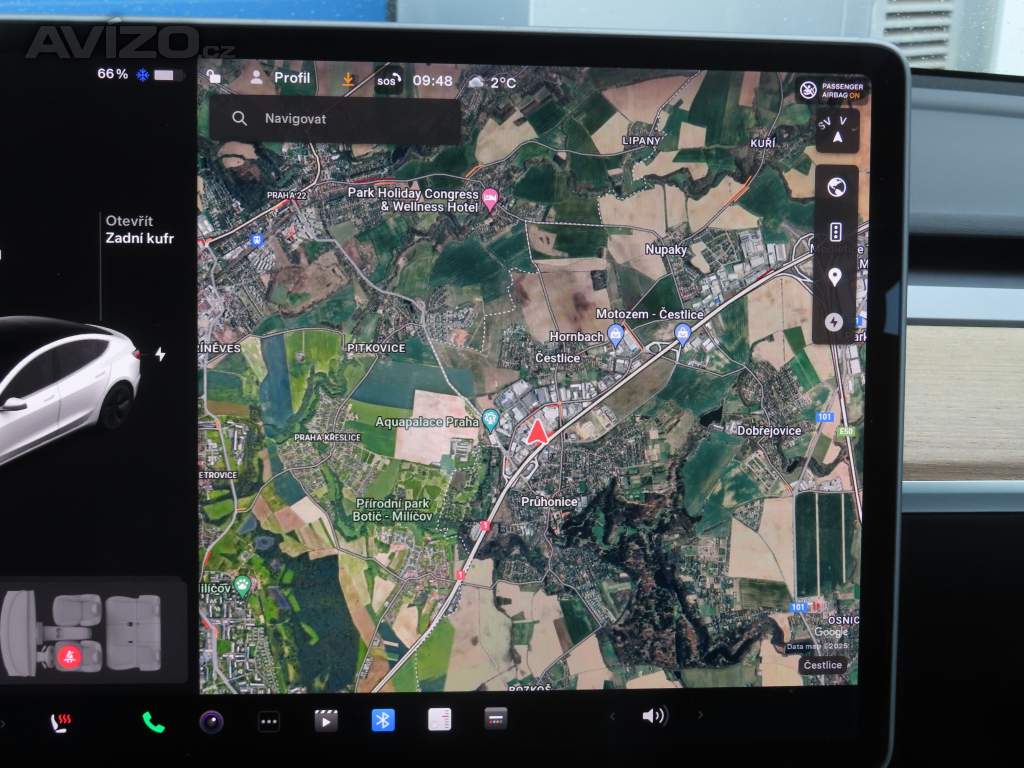Tap the speaker volume icon

pyautogui.click(x=654, y=716)
